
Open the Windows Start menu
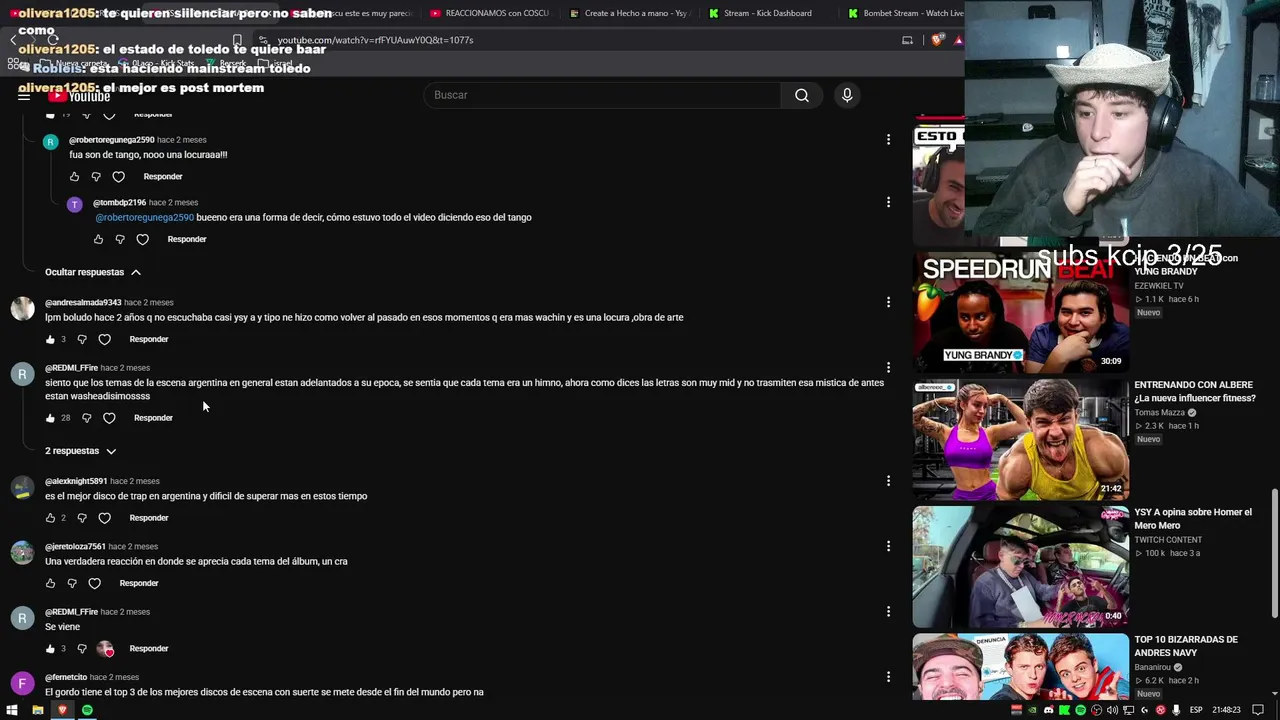tap(12, 710)
